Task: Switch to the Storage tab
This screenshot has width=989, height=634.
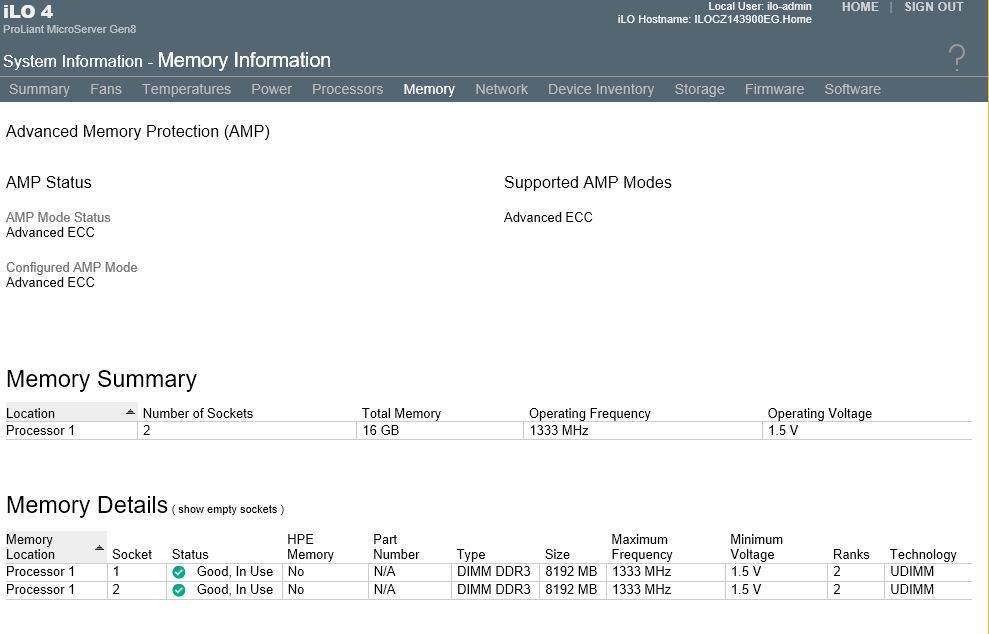Action: (x=699, y=89)
